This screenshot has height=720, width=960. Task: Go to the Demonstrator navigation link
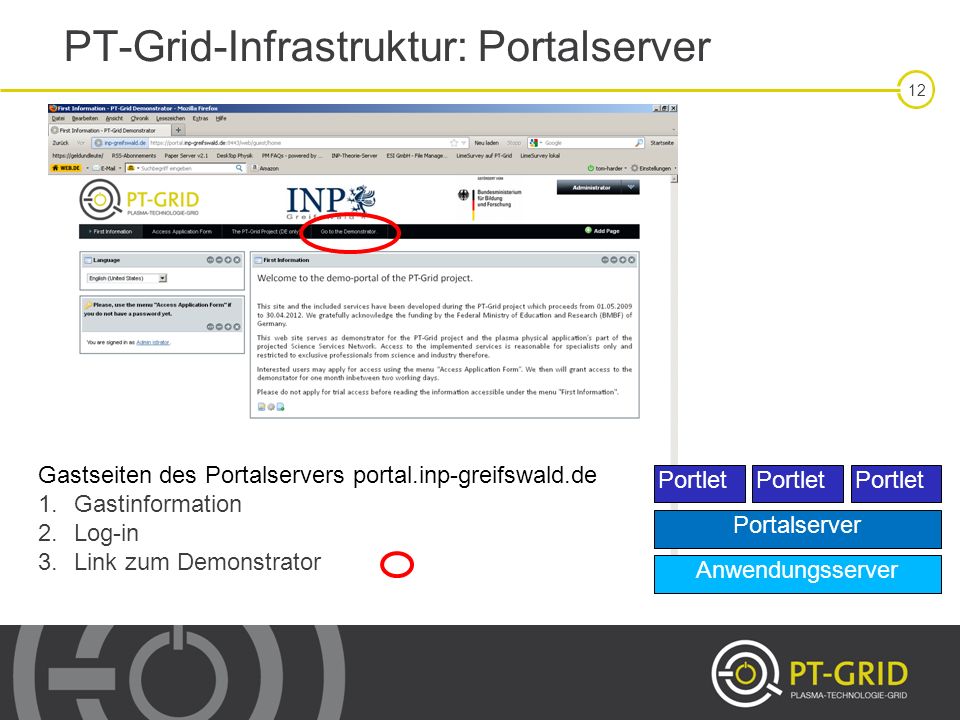[348, 231]
